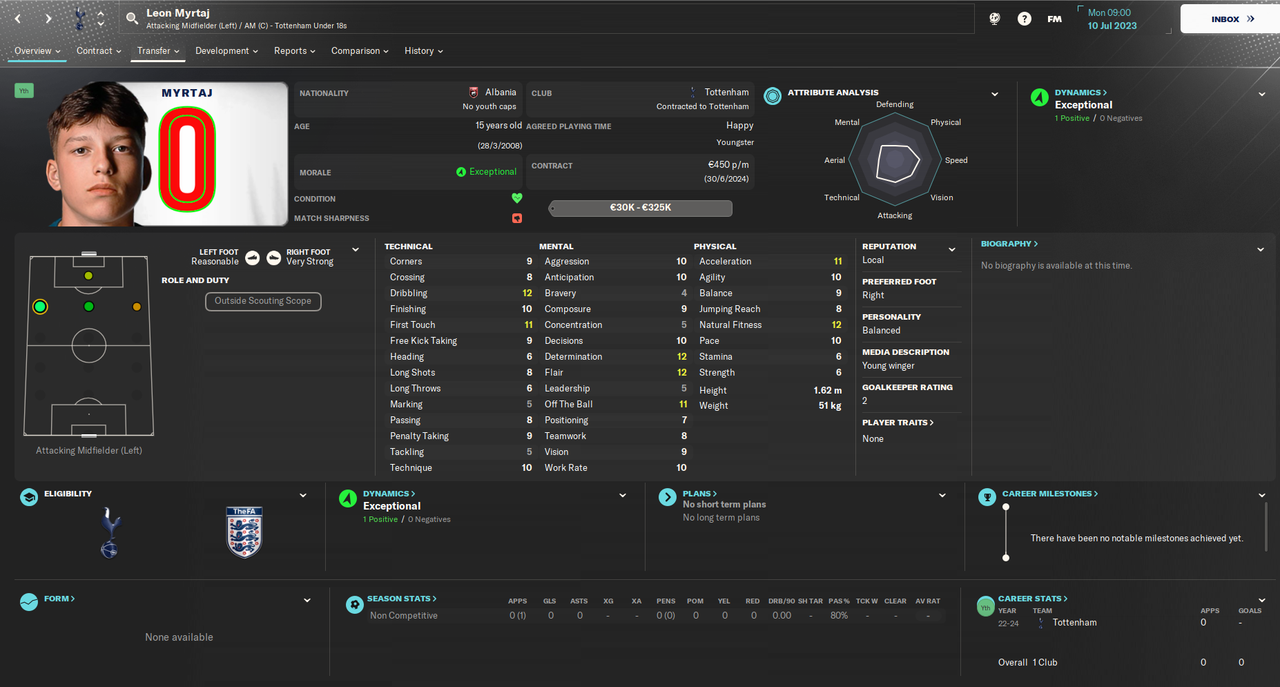The width and height of the screenshot is (1280, 687).
Task: Open the Biography link
Action: tap(1009, 244)
